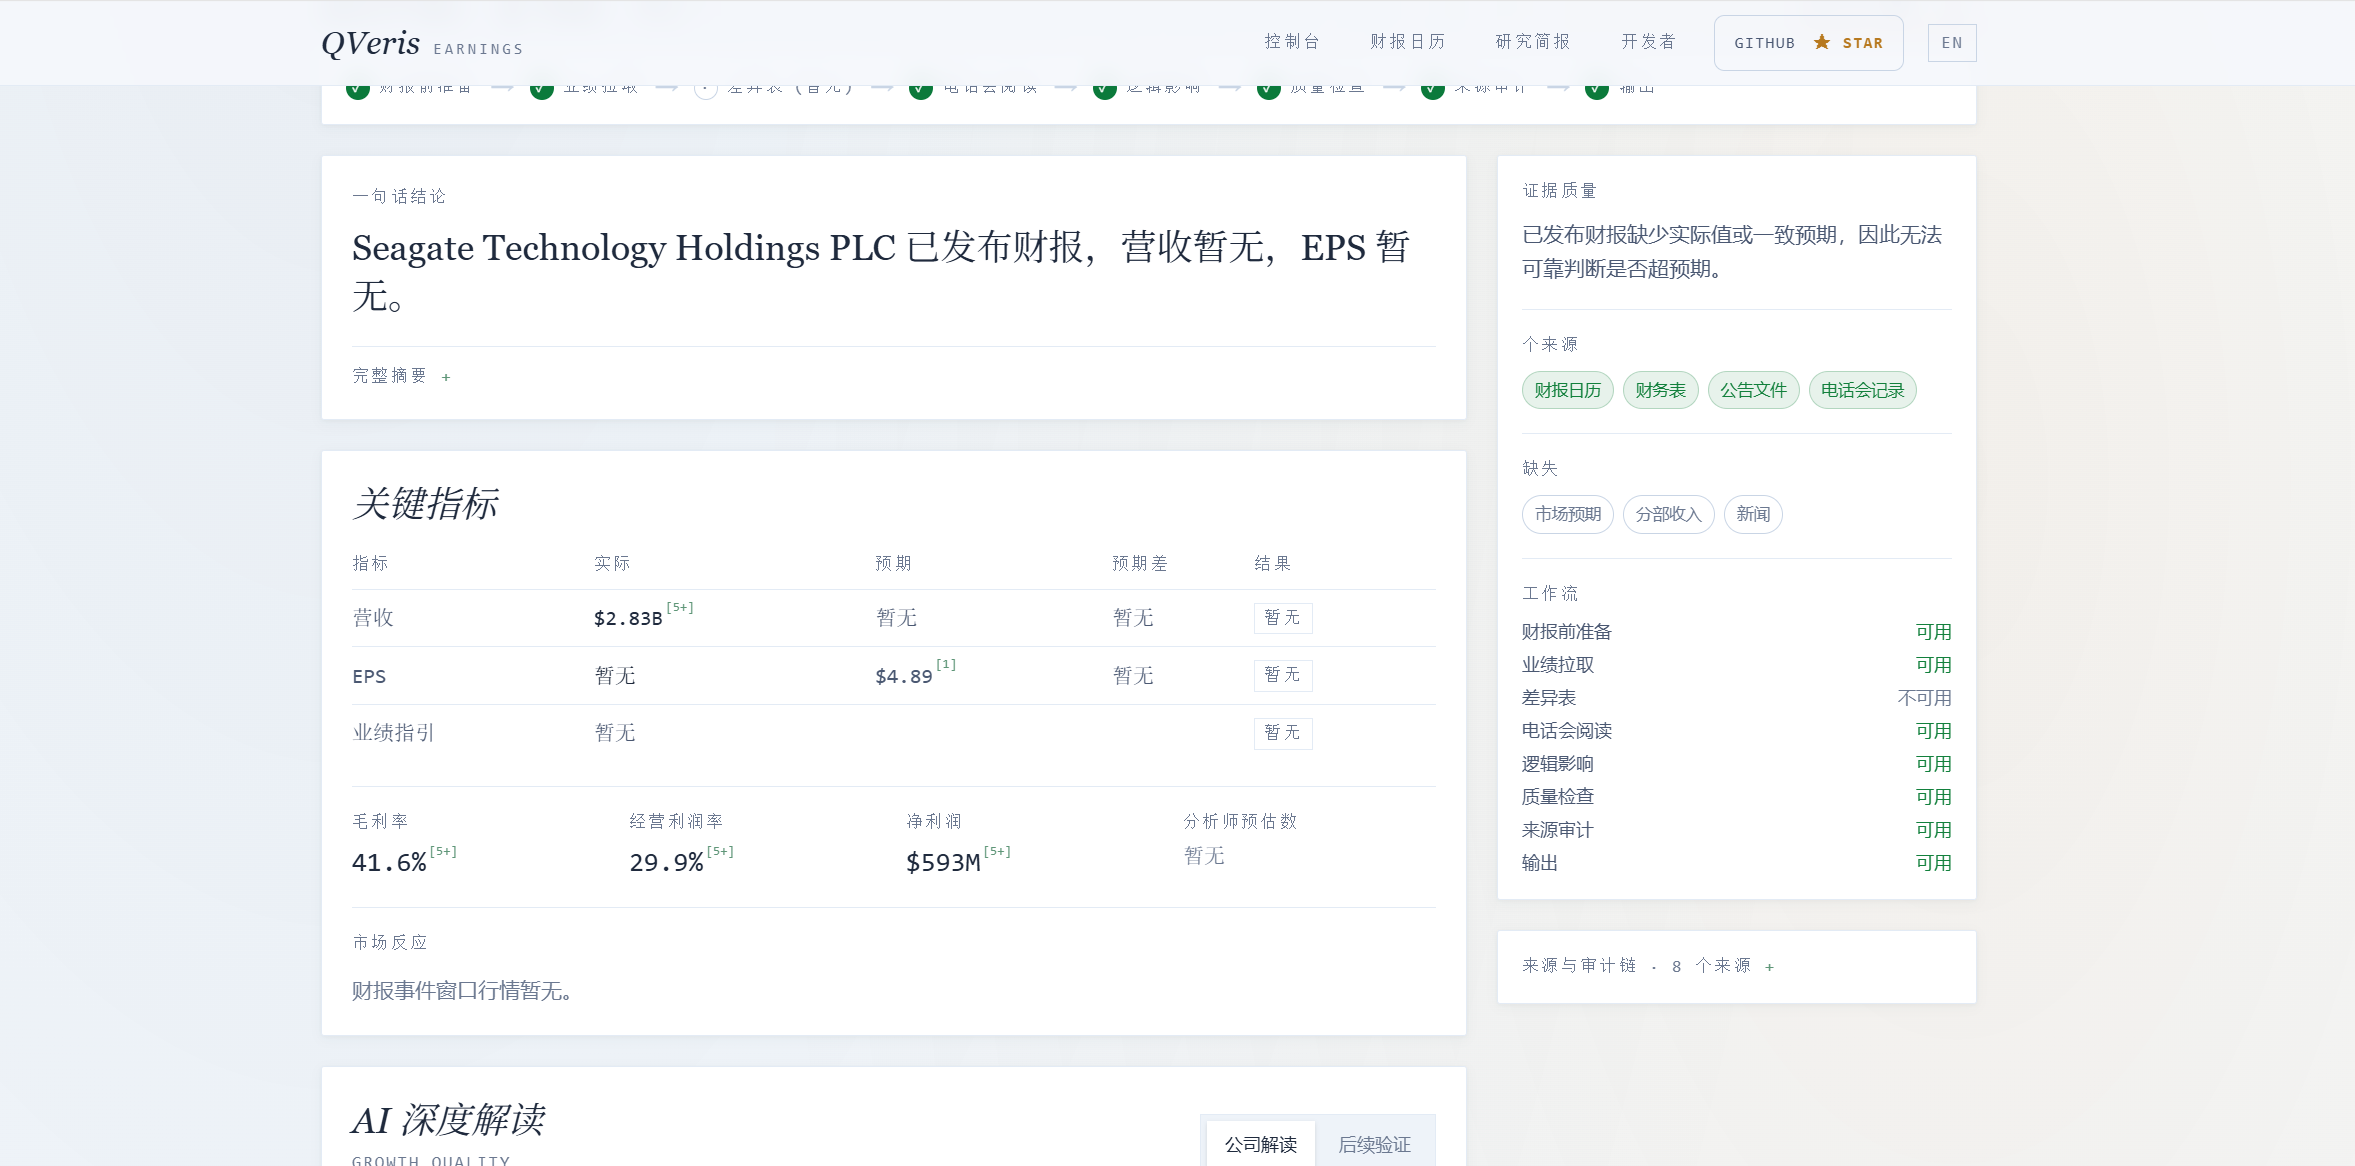Switch language with the EN button
This screenshot has width=2355, height=1166.
click(1952, 43)
